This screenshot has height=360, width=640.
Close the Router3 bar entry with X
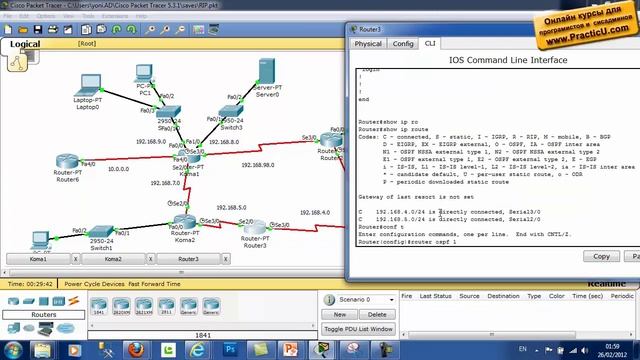click(226, 259)
